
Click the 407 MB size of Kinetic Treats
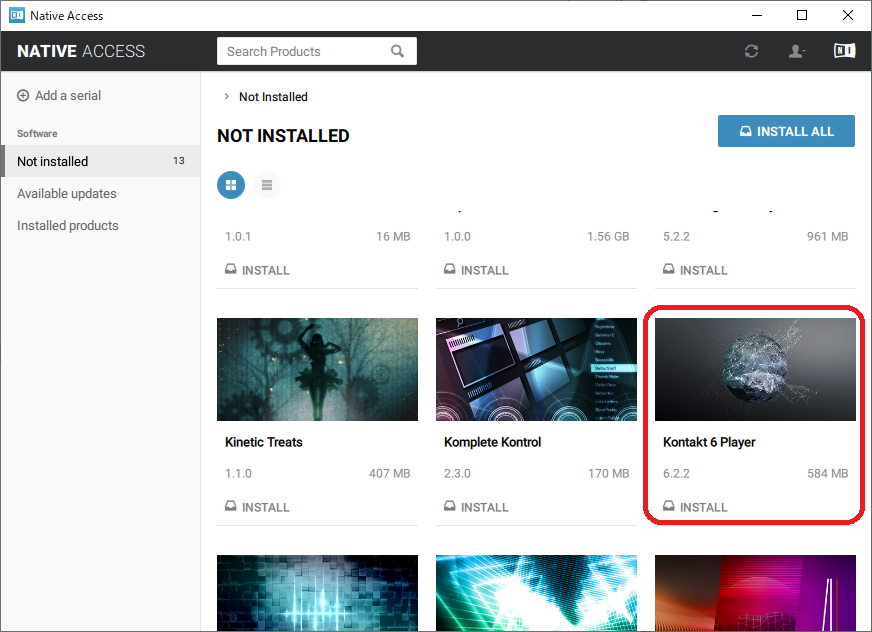pyautogui.click(x=389, y=473)
